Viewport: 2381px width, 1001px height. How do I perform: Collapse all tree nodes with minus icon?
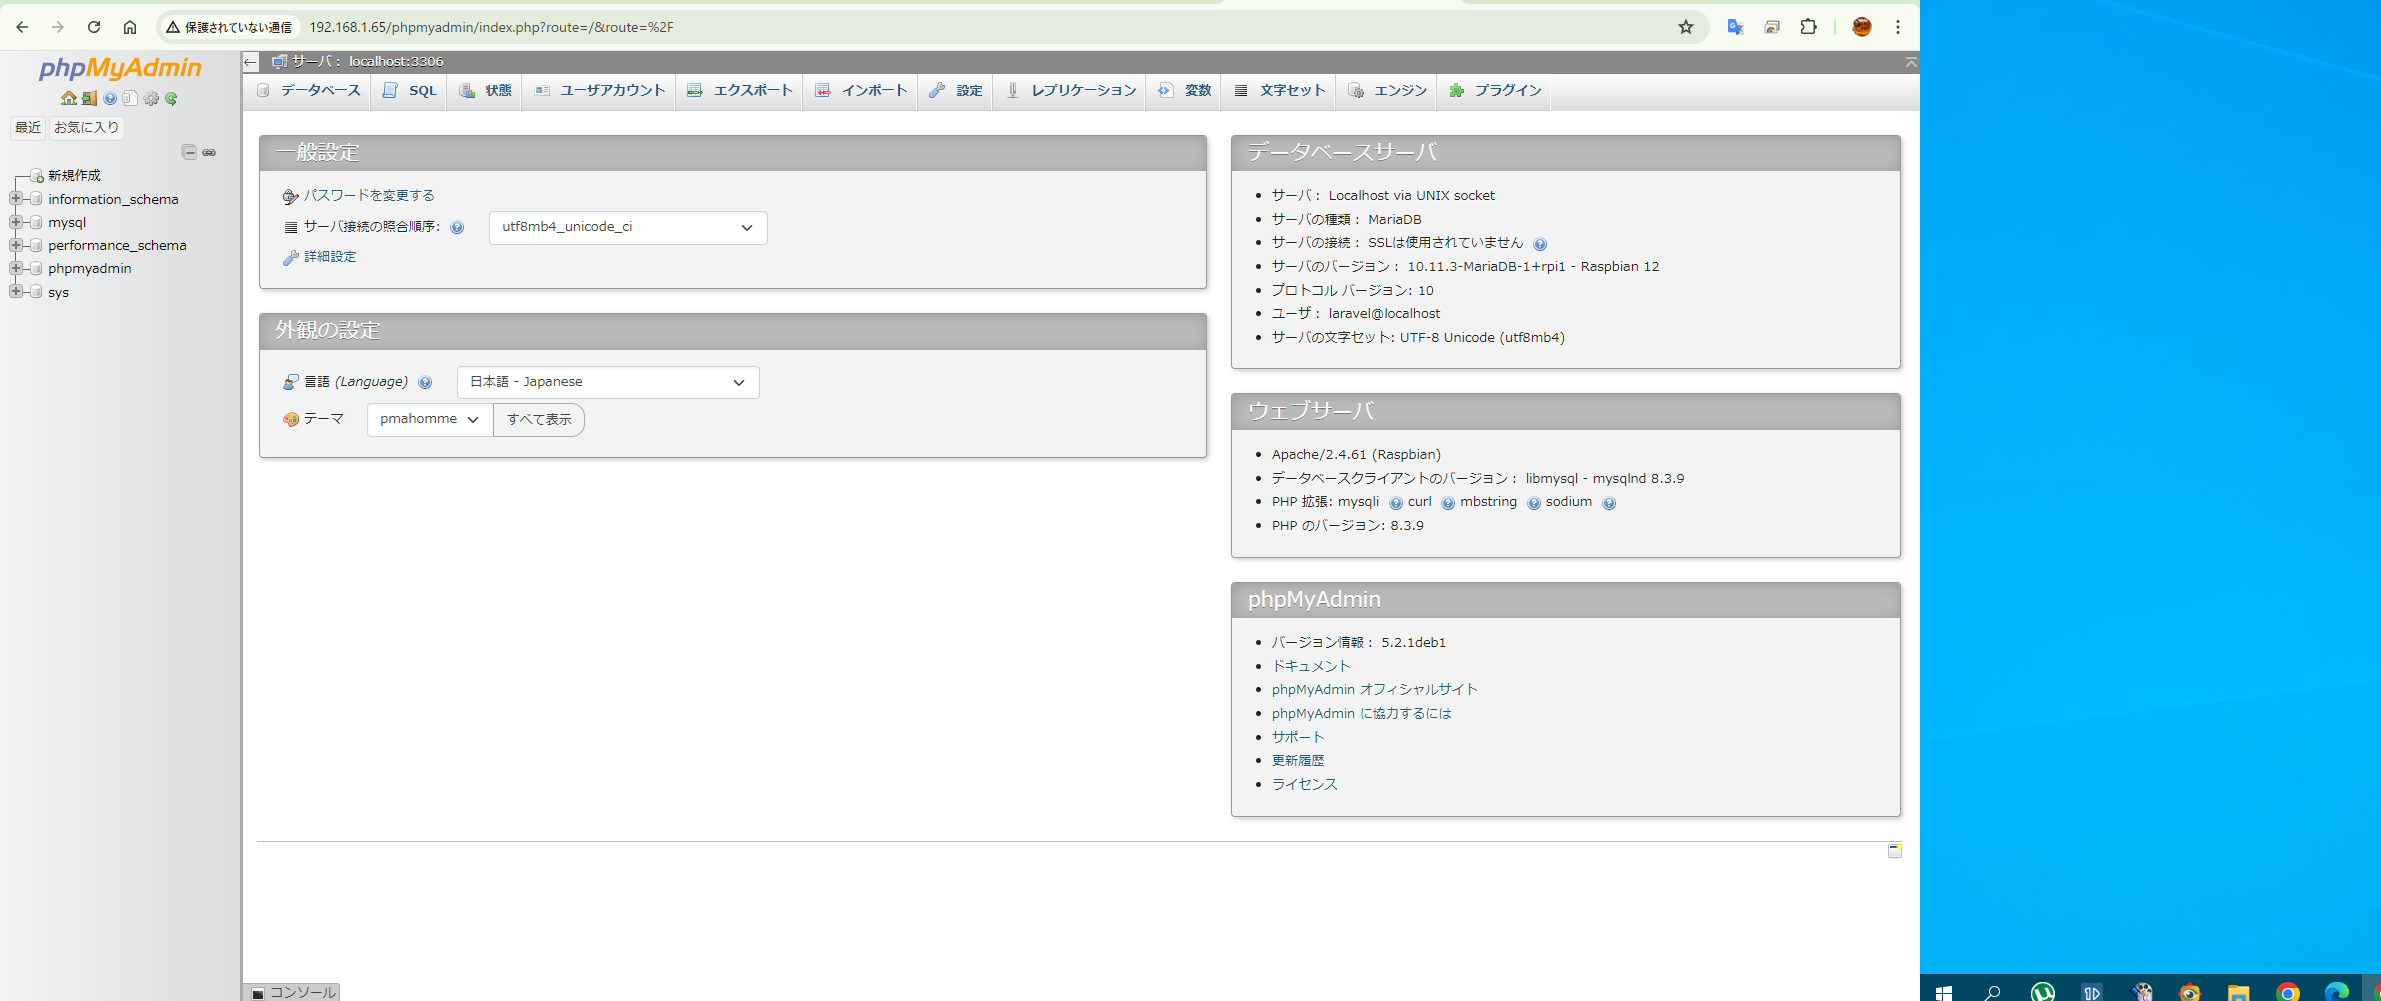click(189, 152)
